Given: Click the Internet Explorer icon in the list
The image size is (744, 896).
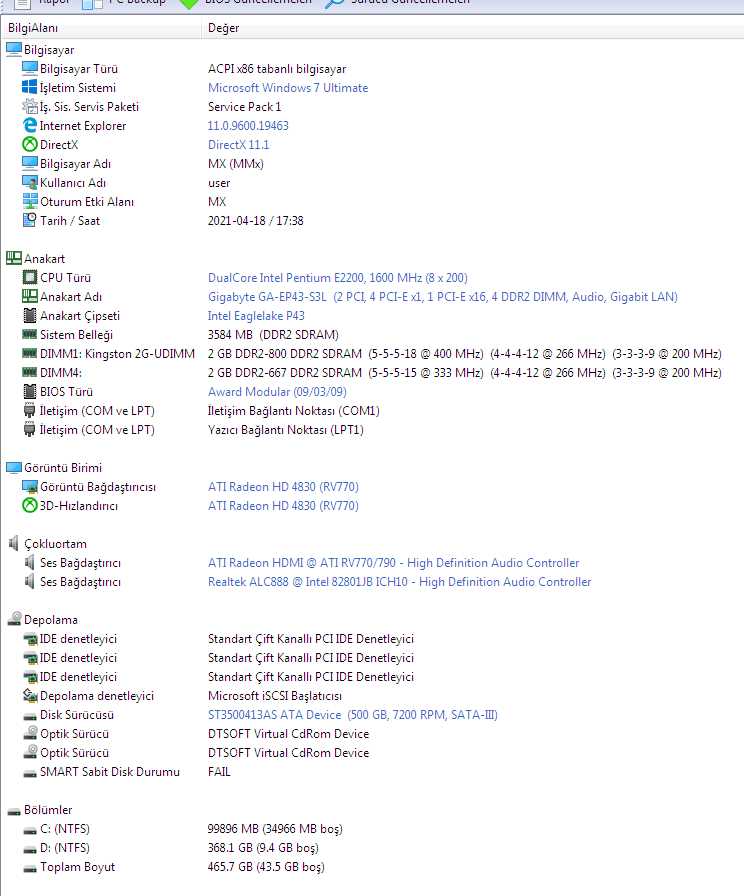Looking at the screenshot, I should 30,126.
